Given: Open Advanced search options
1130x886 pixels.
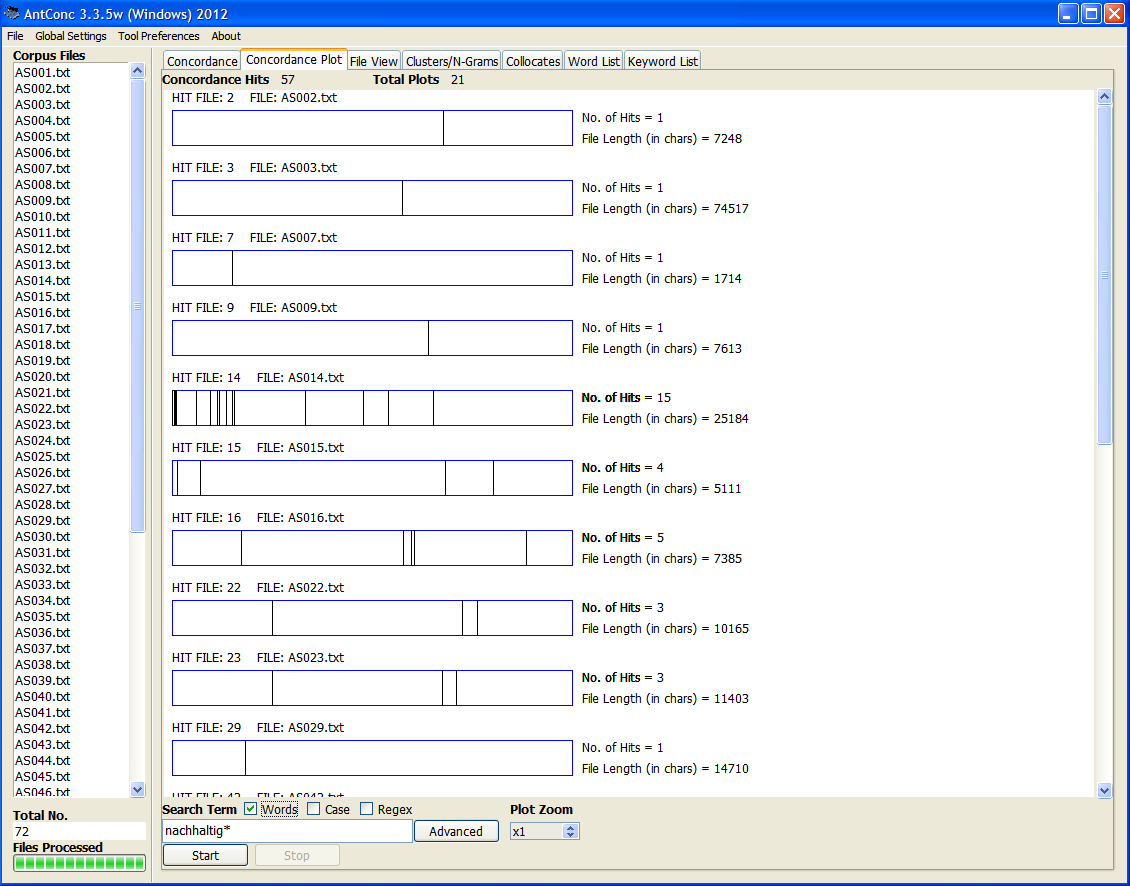Looking at the screenshot, I should click(455, 831).
